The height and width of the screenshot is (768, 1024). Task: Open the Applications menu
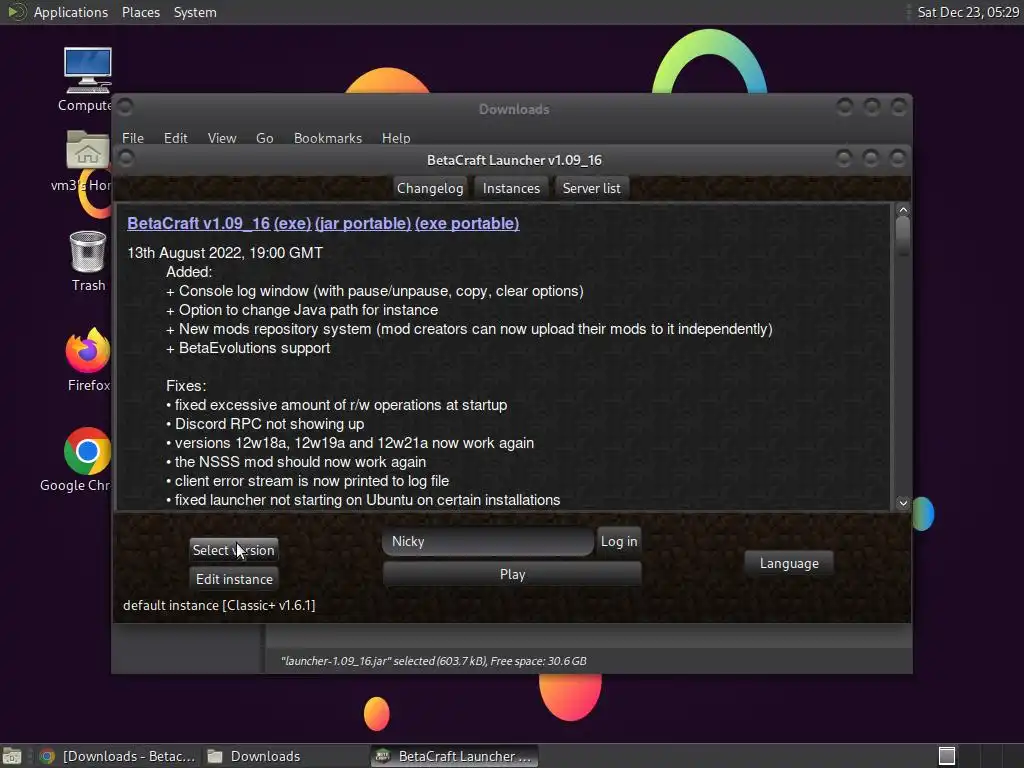pos(71,12)
